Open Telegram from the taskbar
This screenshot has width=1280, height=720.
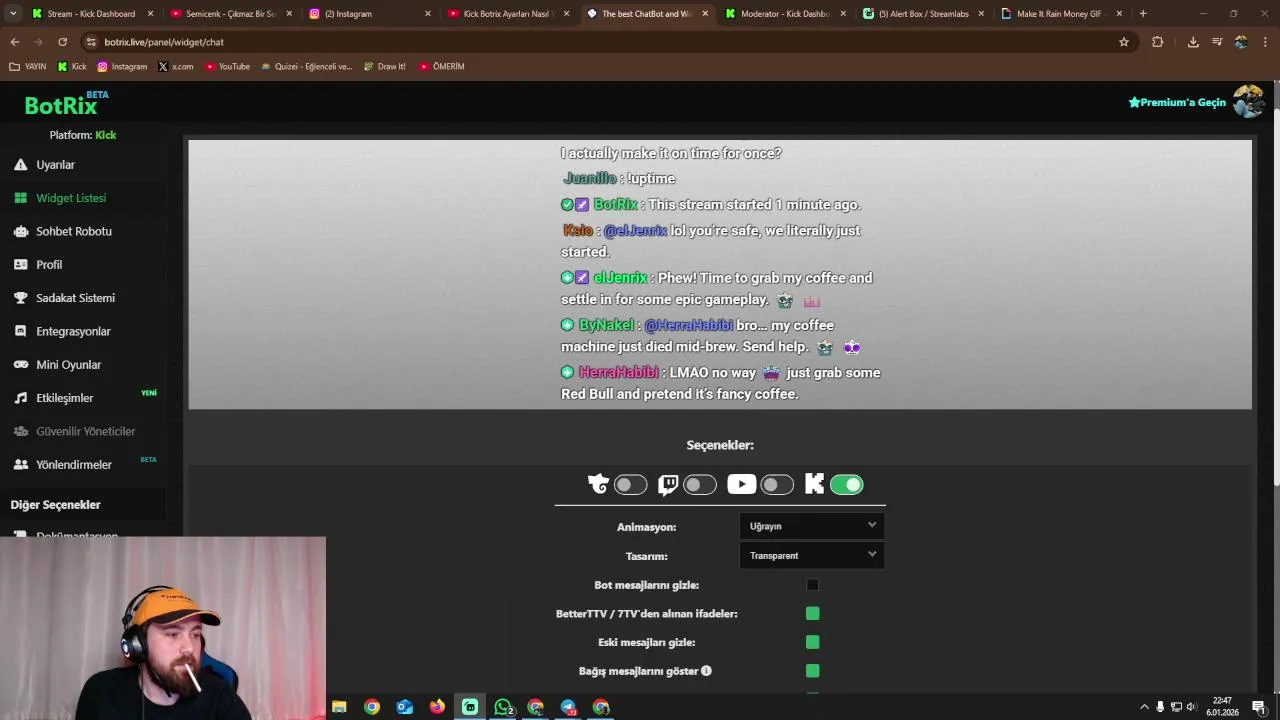pyautogui.click(x=568, y=707)
